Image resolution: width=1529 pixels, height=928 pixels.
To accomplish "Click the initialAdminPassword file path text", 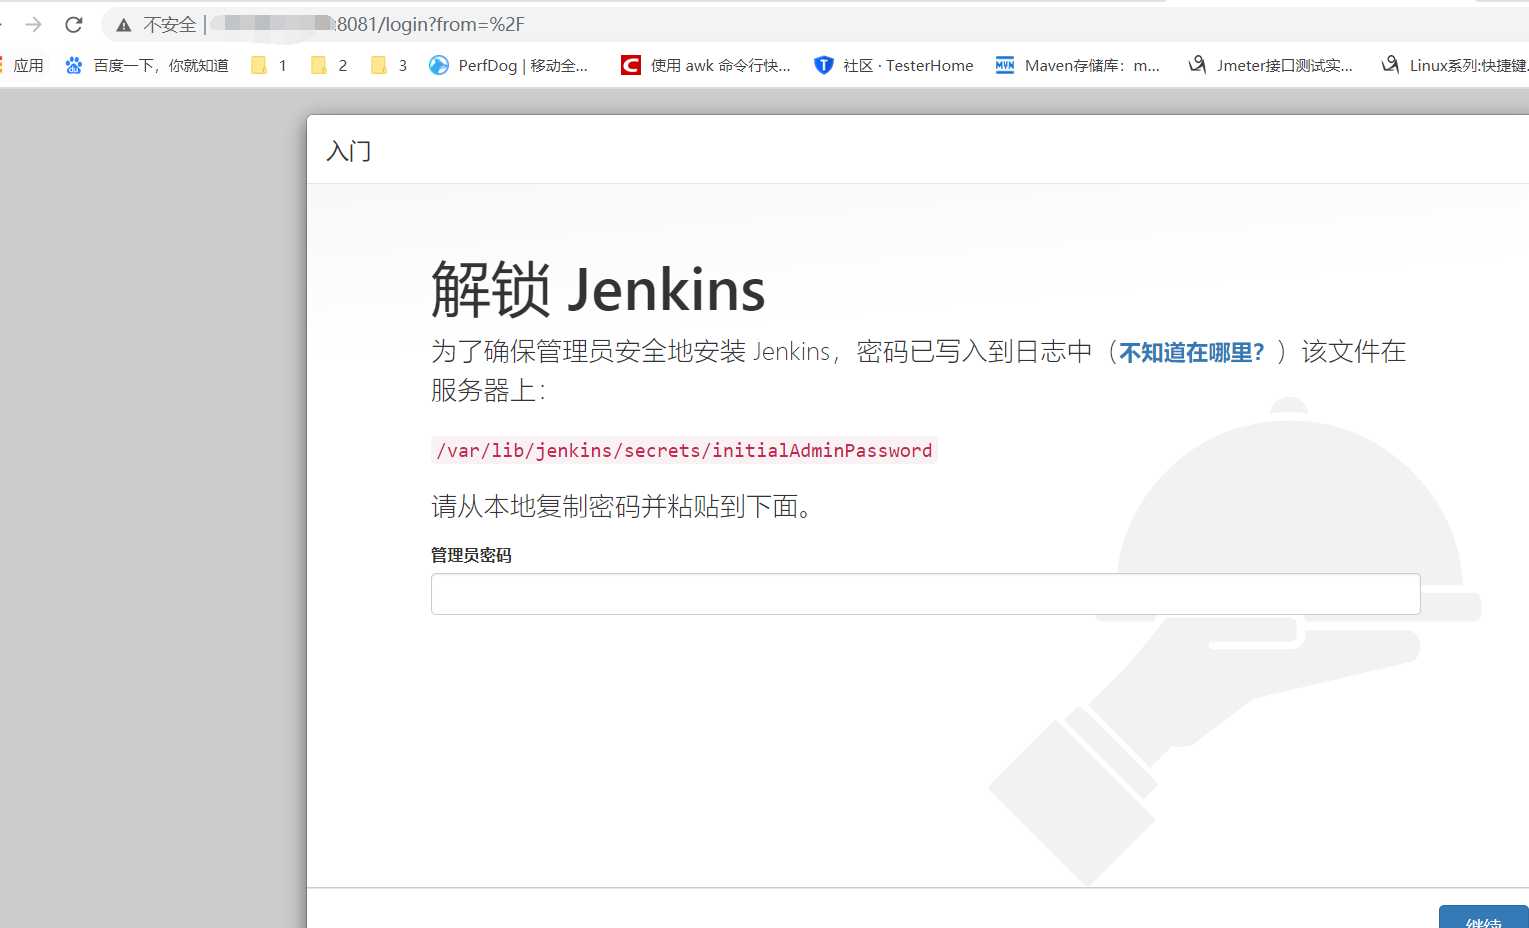I will point(684,450).
